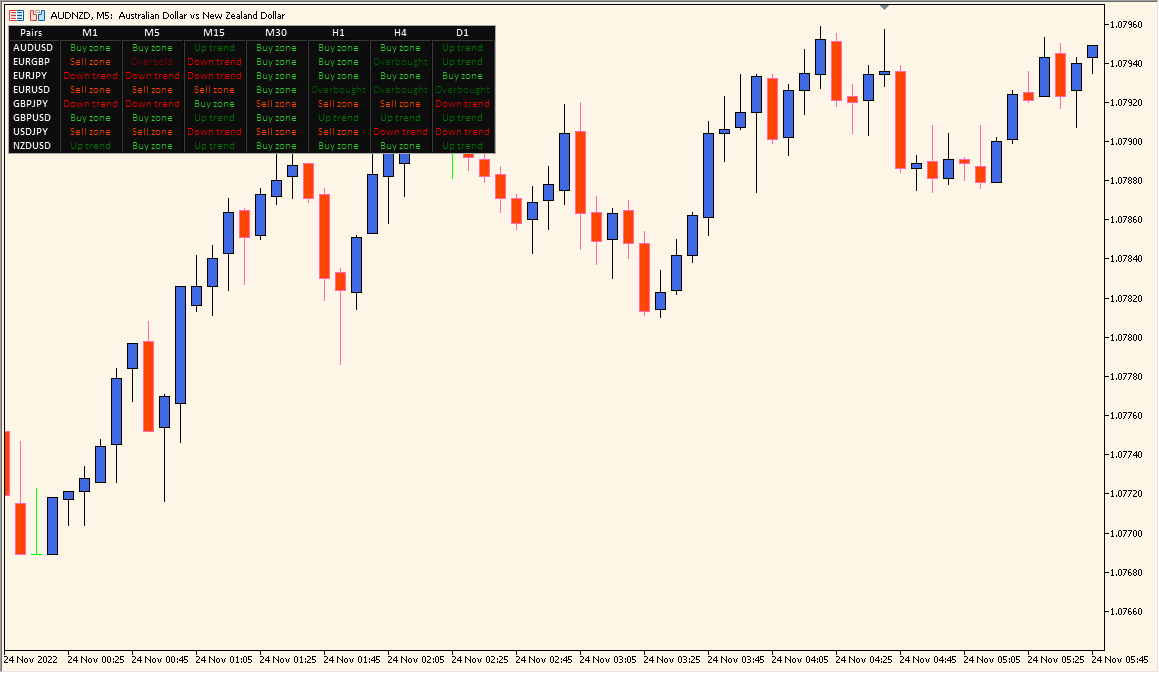The image size is (1159, 673).
Task: Click the small triangle marker above the chart
Action: click(883, 6)
